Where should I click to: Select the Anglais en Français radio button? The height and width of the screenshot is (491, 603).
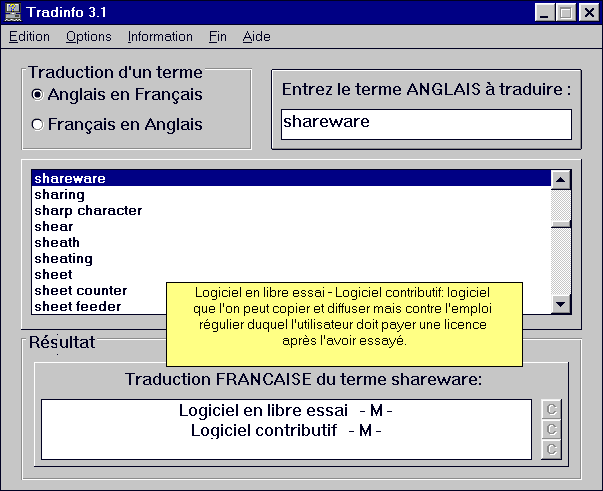pyautogui.click(x=38, y=95)
